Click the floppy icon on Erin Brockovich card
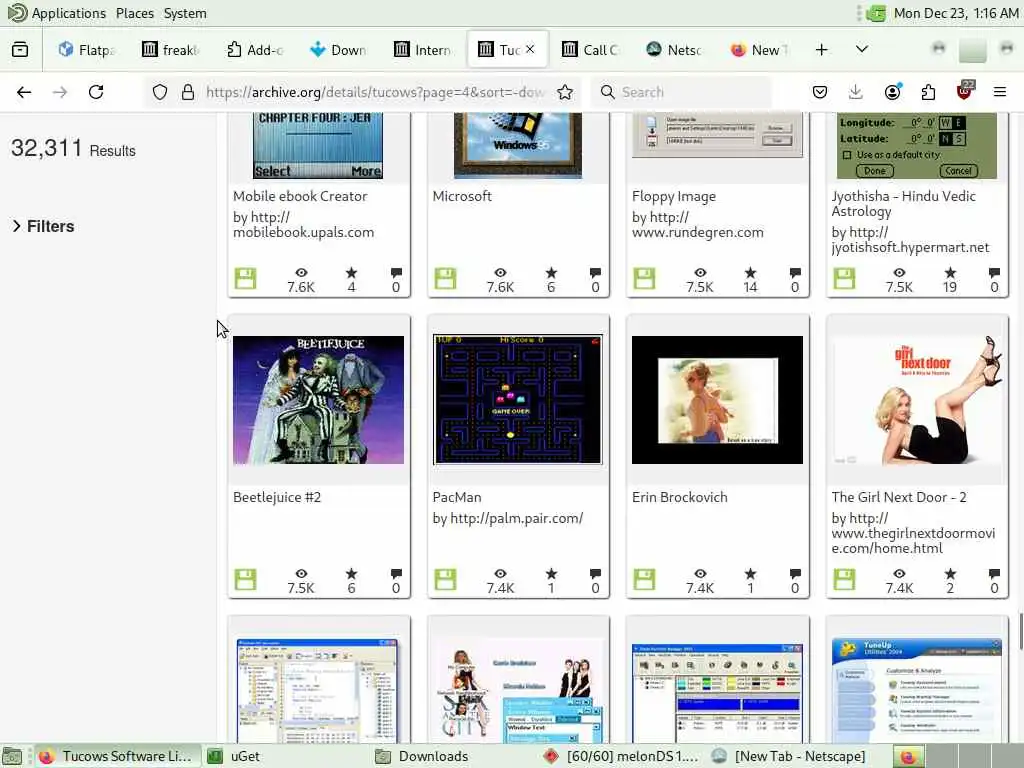 tap(645, 580)
